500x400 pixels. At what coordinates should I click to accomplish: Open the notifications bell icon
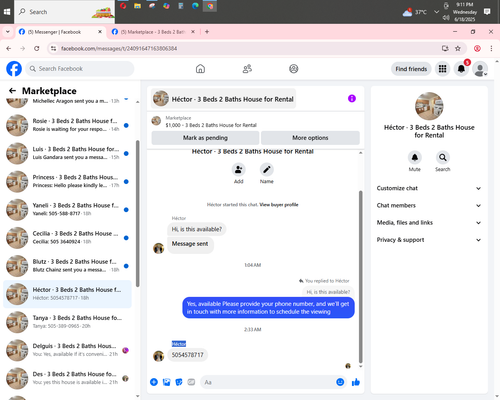pos(461,69)
